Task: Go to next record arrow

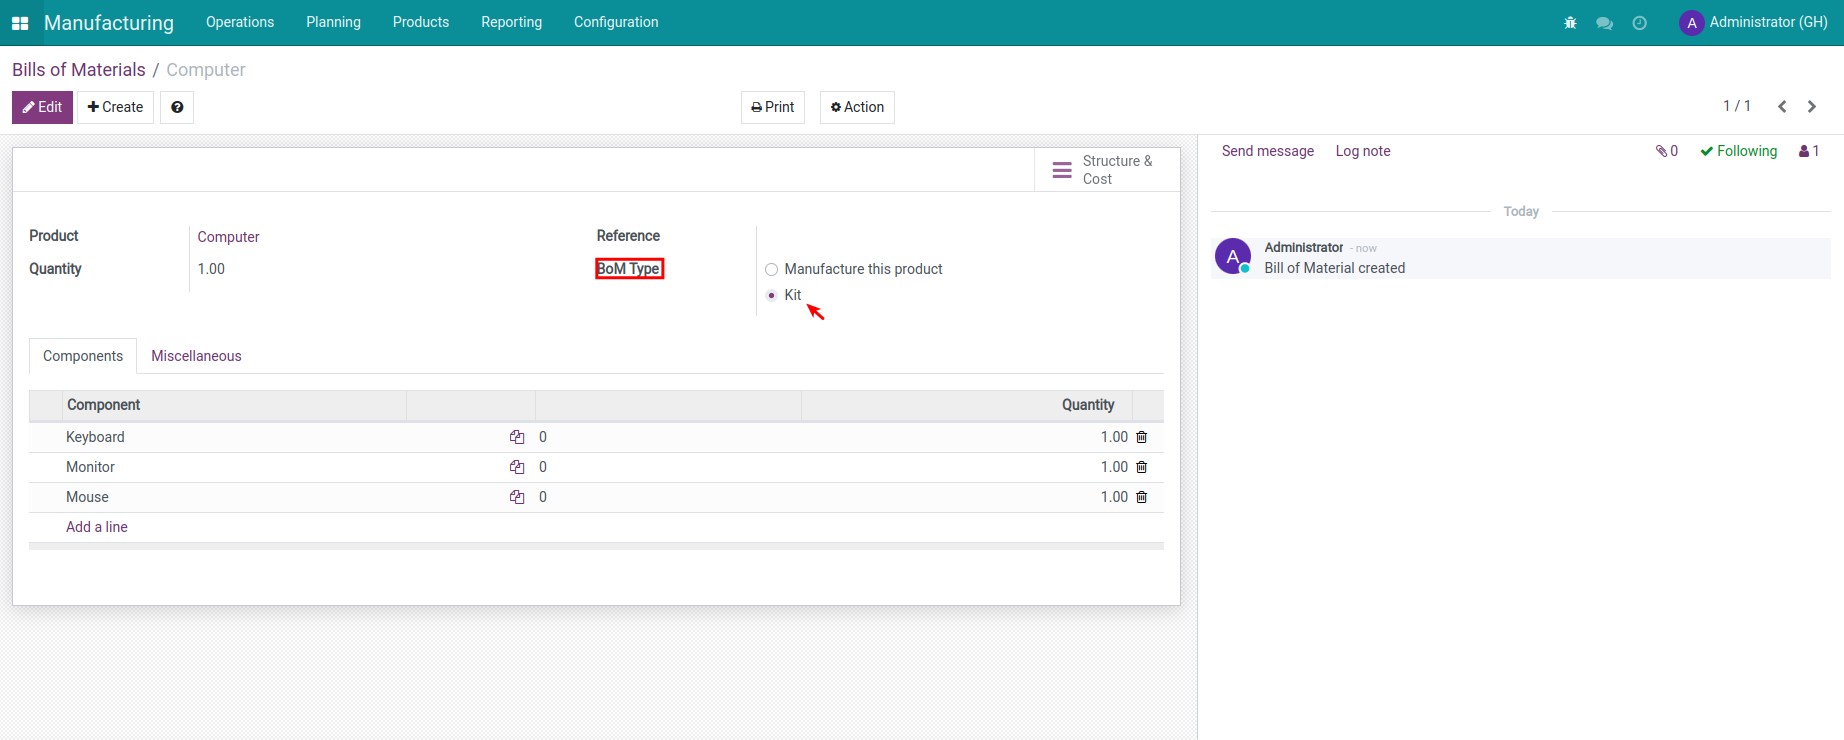Action: (1811, 106)
